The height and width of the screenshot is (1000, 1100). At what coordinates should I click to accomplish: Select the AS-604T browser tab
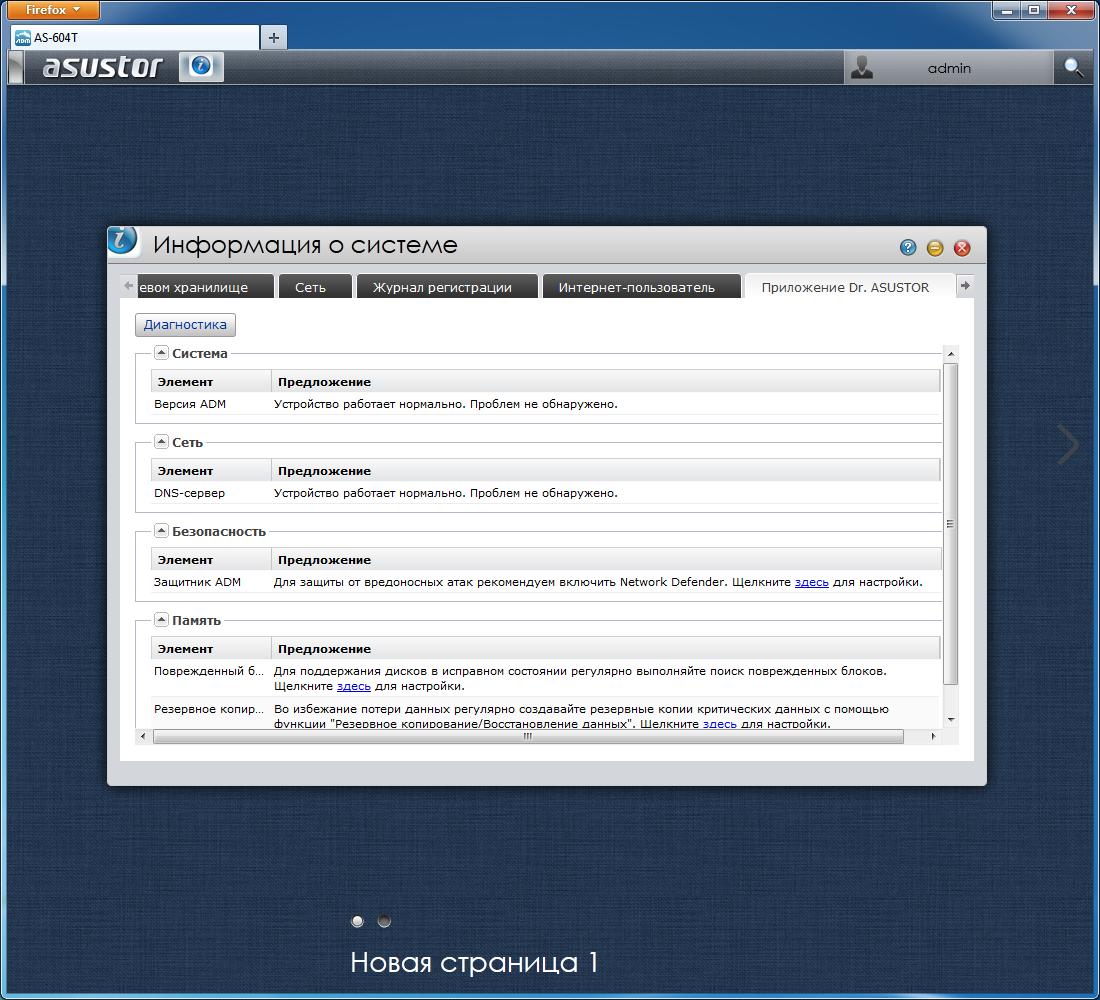point(135,37)
